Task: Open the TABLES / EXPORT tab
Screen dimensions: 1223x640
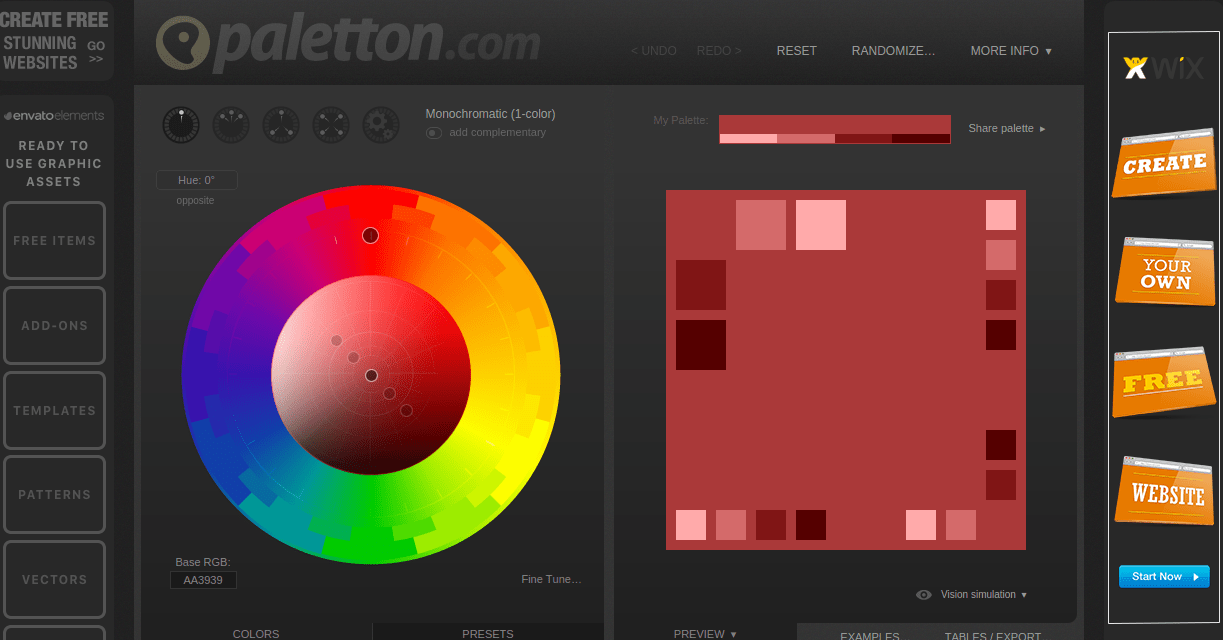Action: (x=993, y=635)
